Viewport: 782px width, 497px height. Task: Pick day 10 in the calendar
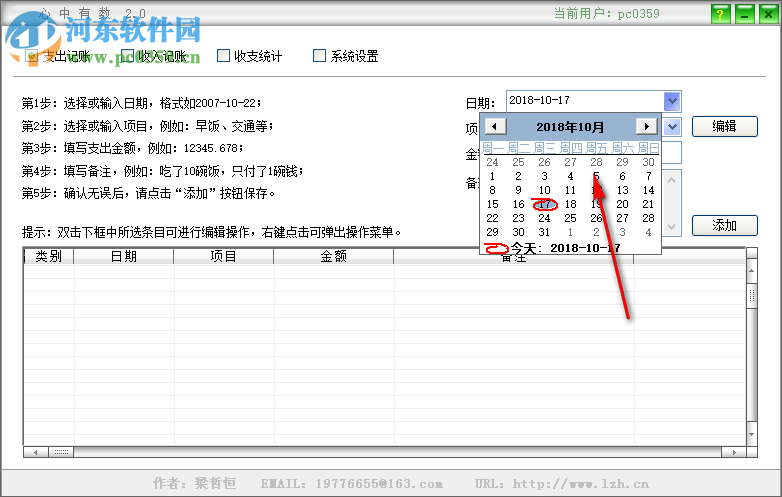pyautogui.click(x=544, y=190)
